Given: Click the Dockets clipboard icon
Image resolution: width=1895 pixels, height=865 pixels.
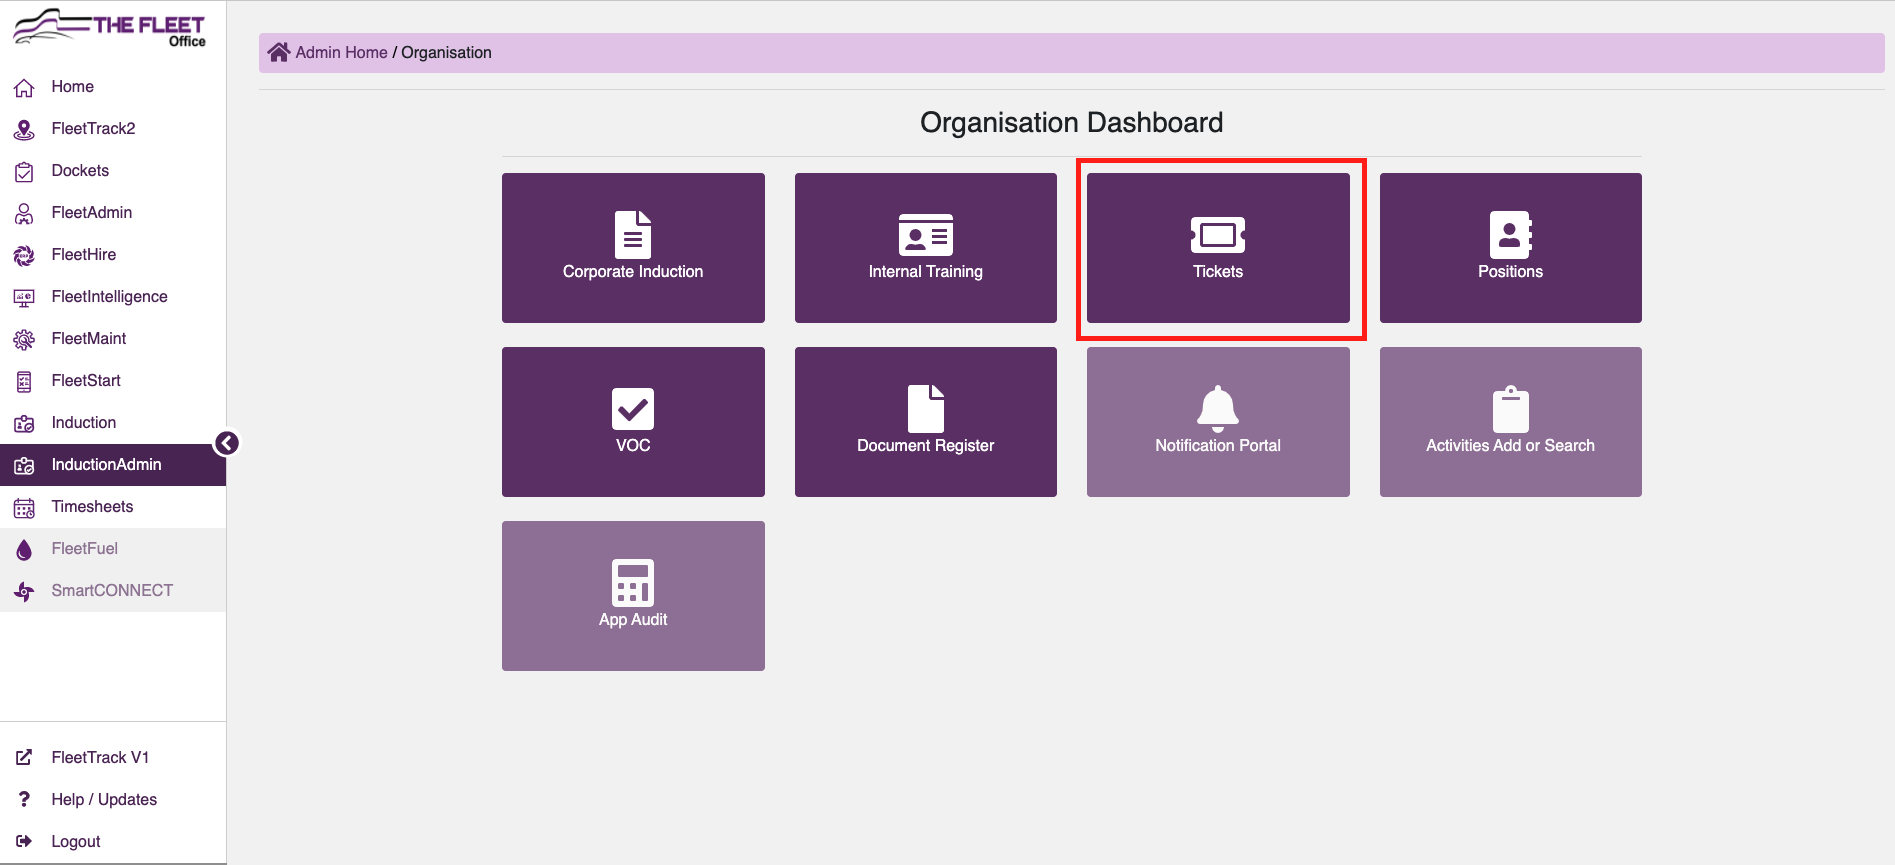Looking at the screenshot, I should click(x=24, y=172).
